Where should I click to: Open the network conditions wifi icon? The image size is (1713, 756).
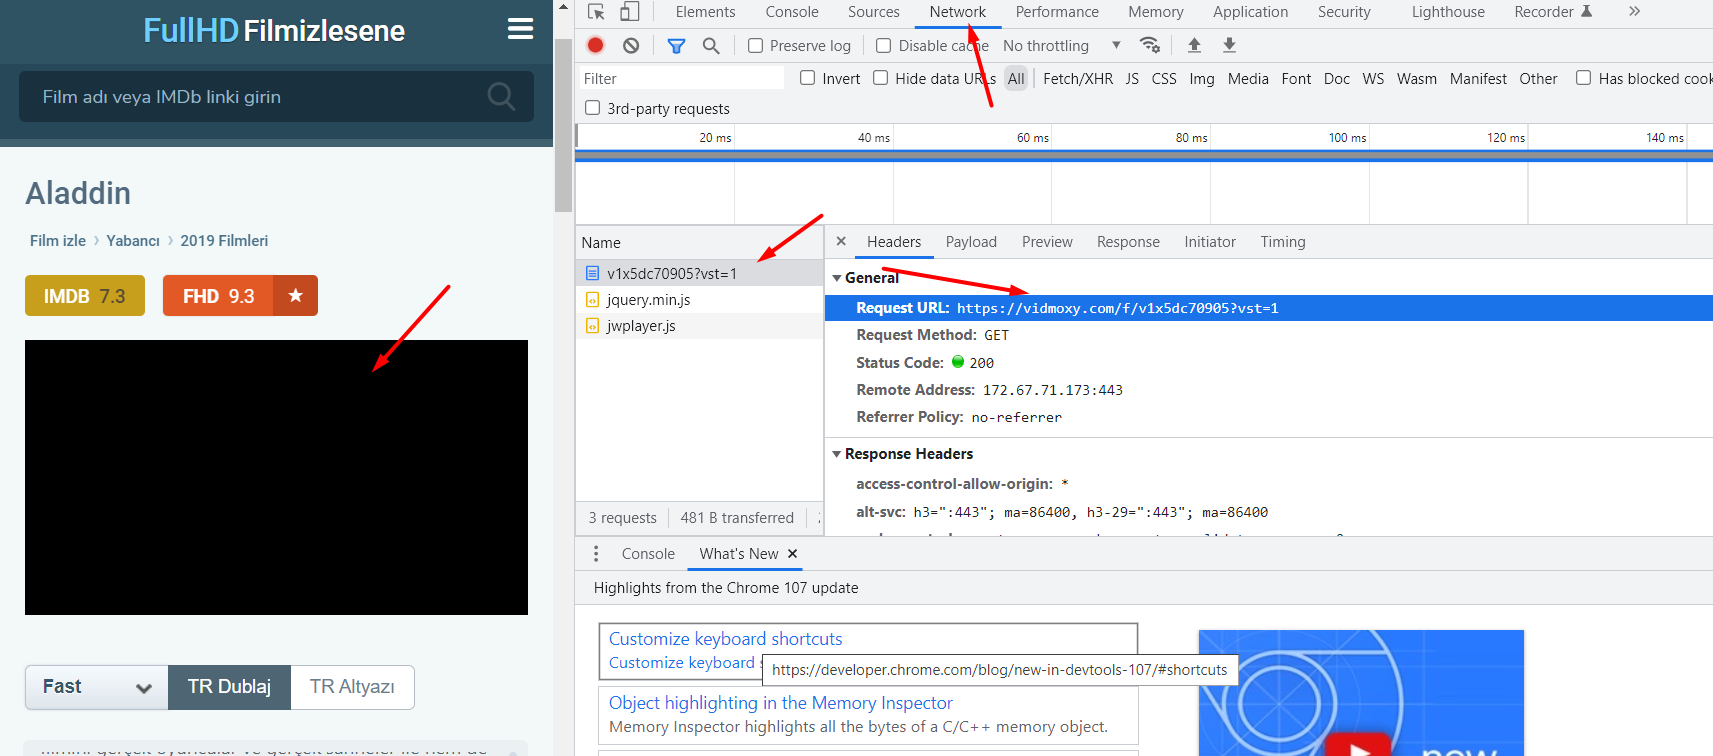(1150, 45)
